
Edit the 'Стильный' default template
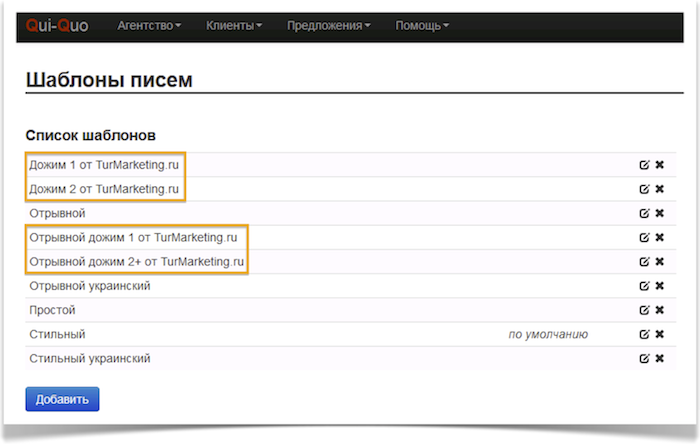pyautogui.click(x=644, y=334)
